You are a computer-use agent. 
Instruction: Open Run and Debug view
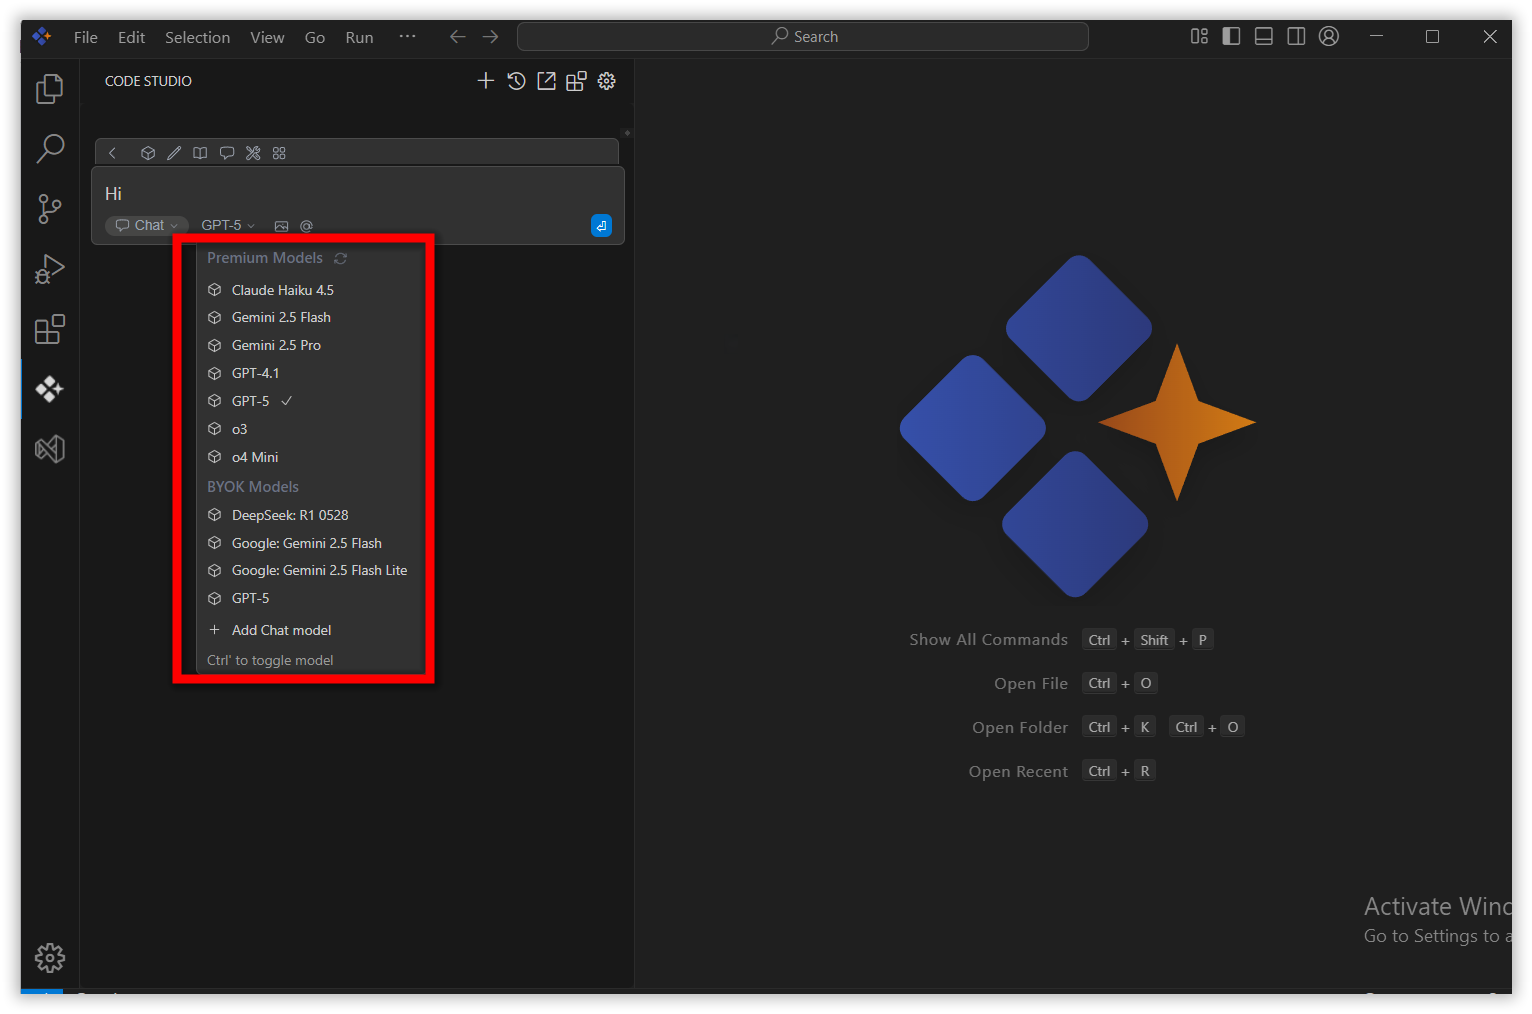[x=49, y=269]
